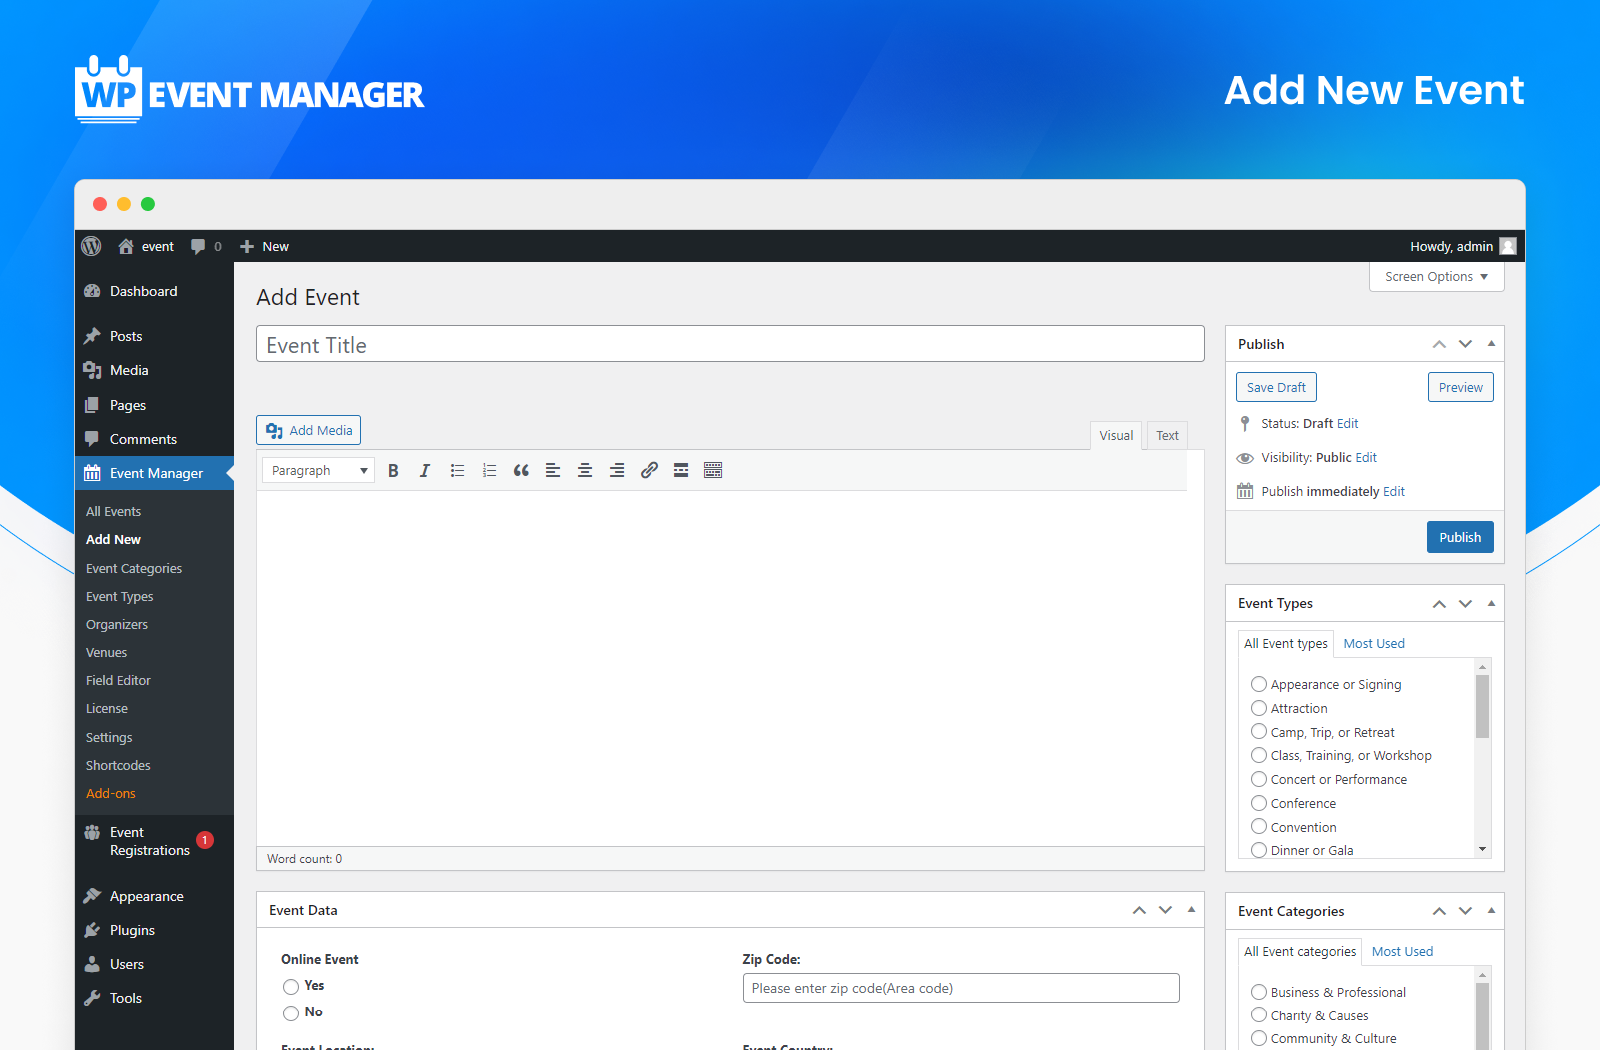Switch to the Visual editor tab
The height and width of the screenshot is (1050, 1600).
point(1116,435)
